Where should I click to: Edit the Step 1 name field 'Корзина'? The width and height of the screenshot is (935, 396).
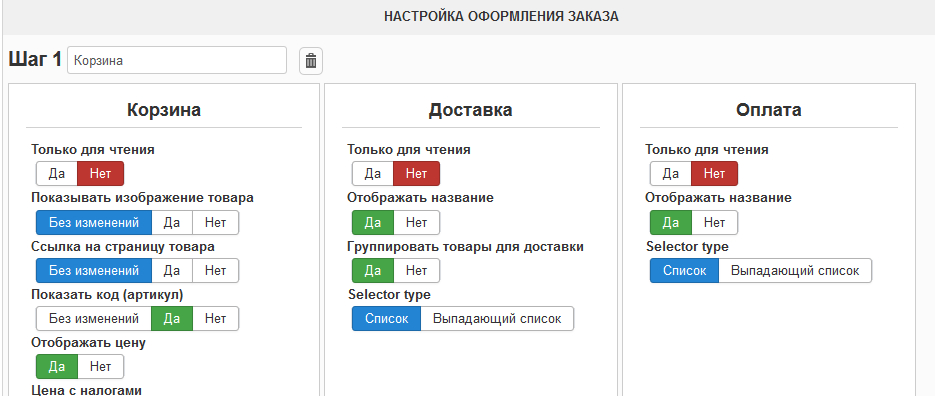177,60
